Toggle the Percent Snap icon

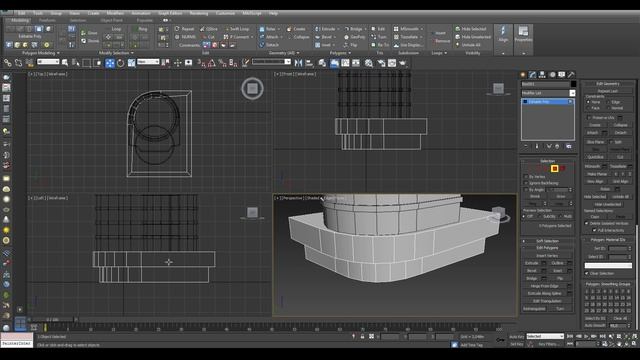click(222, 63)
